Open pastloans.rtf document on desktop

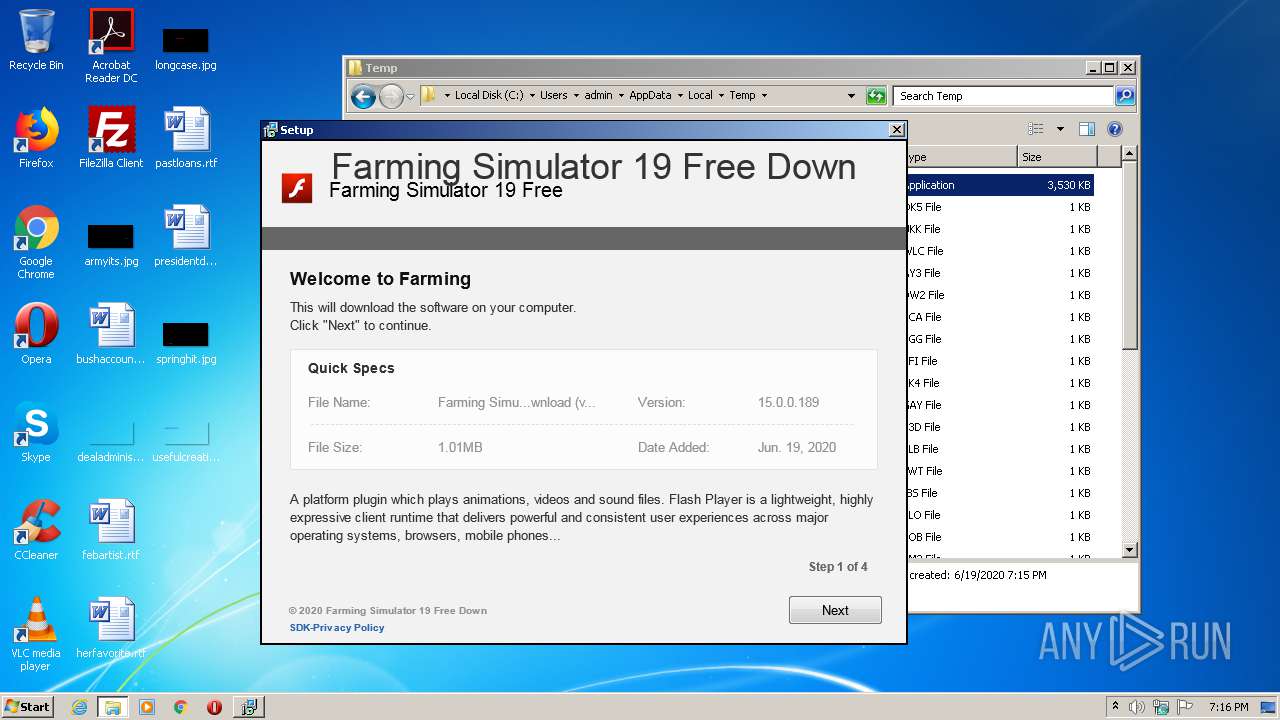186,137
